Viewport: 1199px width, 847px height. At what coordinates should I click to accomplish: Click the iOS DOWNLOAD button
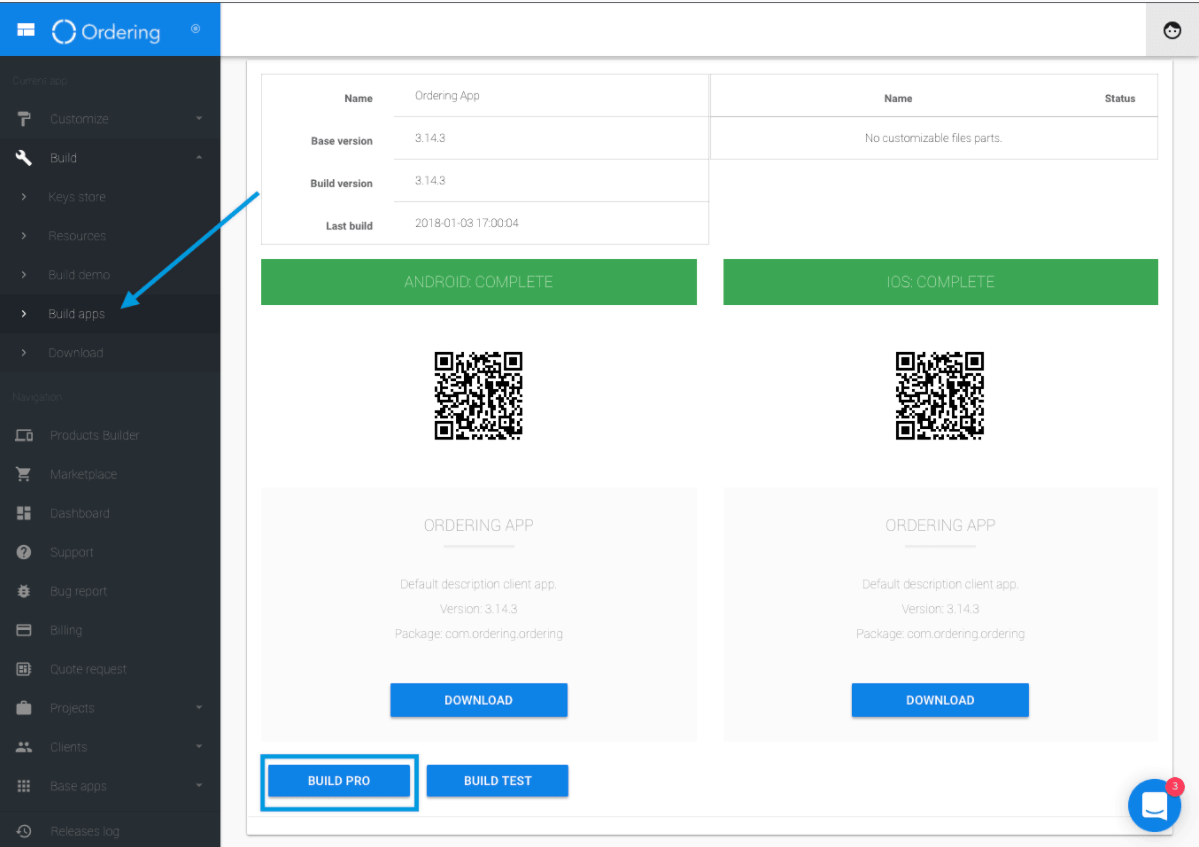940,700
